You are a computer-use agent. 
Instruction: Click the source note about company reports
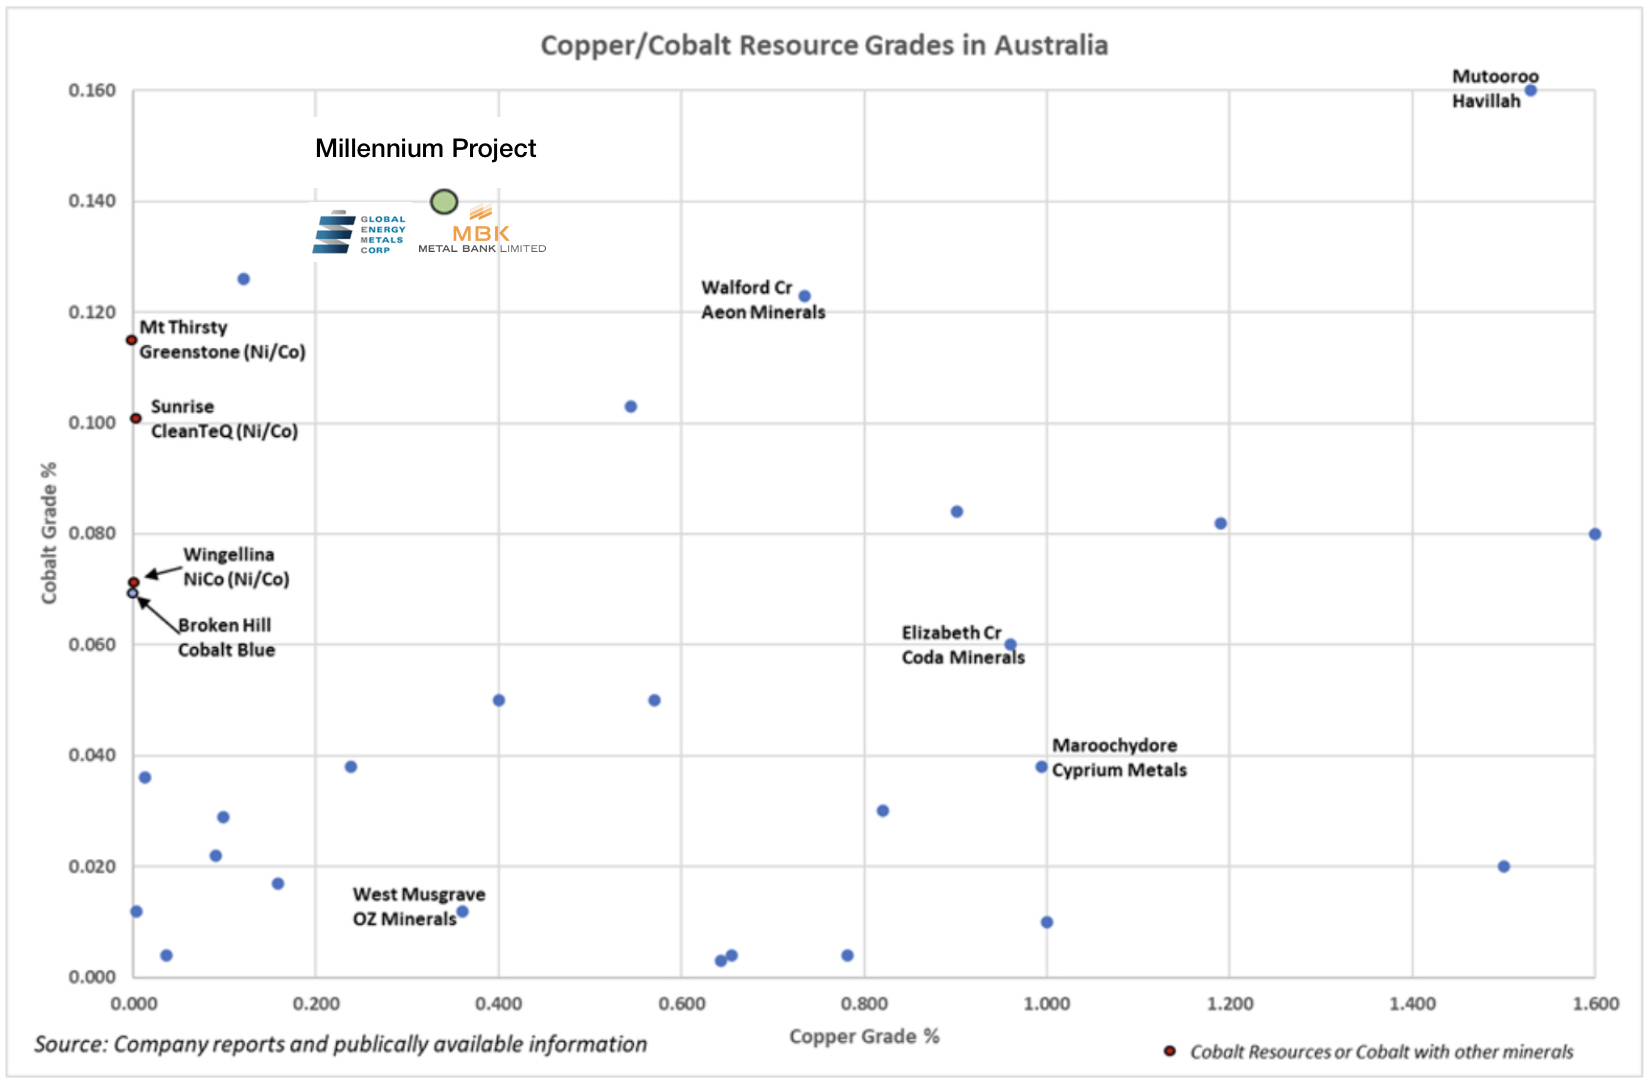340,1044
